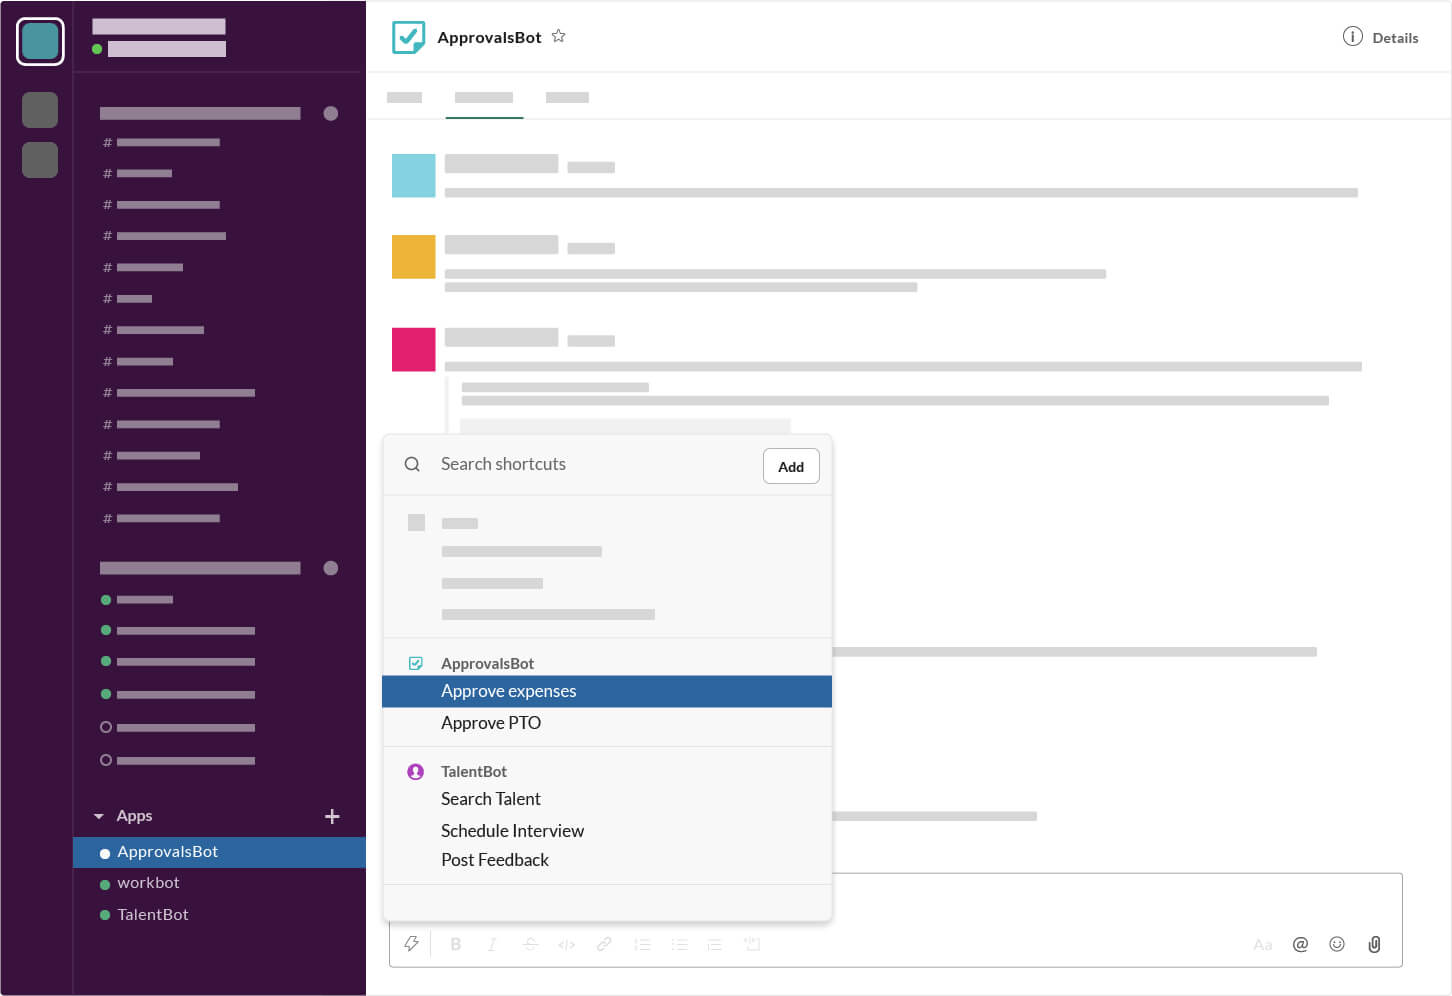The image size is (1452, 996).
Task: Open workbot in the Apps list
Action: pyautogui.click(x=148, y=883)
